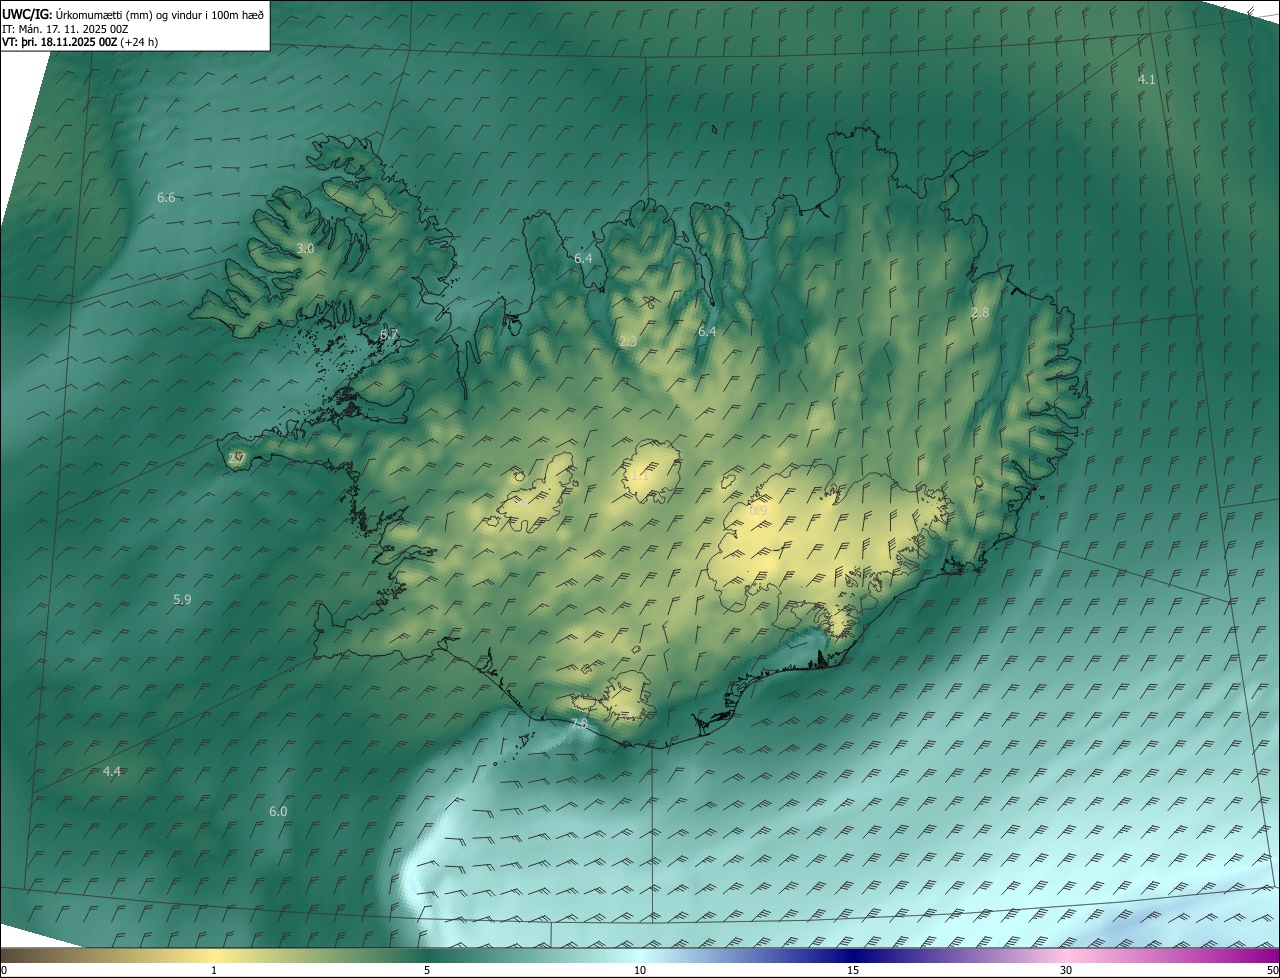Click the IT initialization time line

[66, 28]
